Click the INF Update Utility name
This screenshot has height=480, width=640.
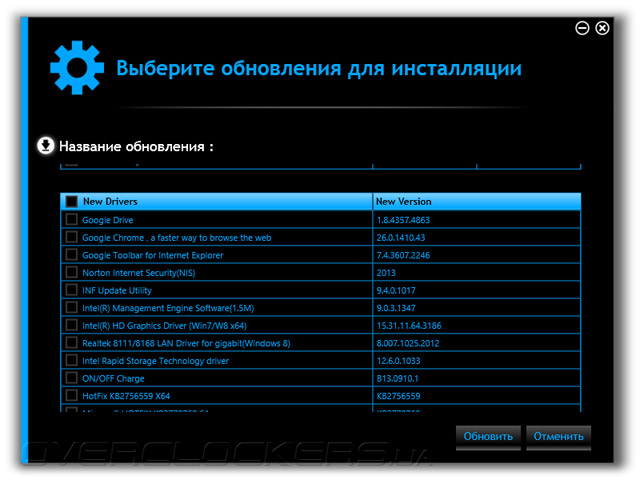click(117, 291)
